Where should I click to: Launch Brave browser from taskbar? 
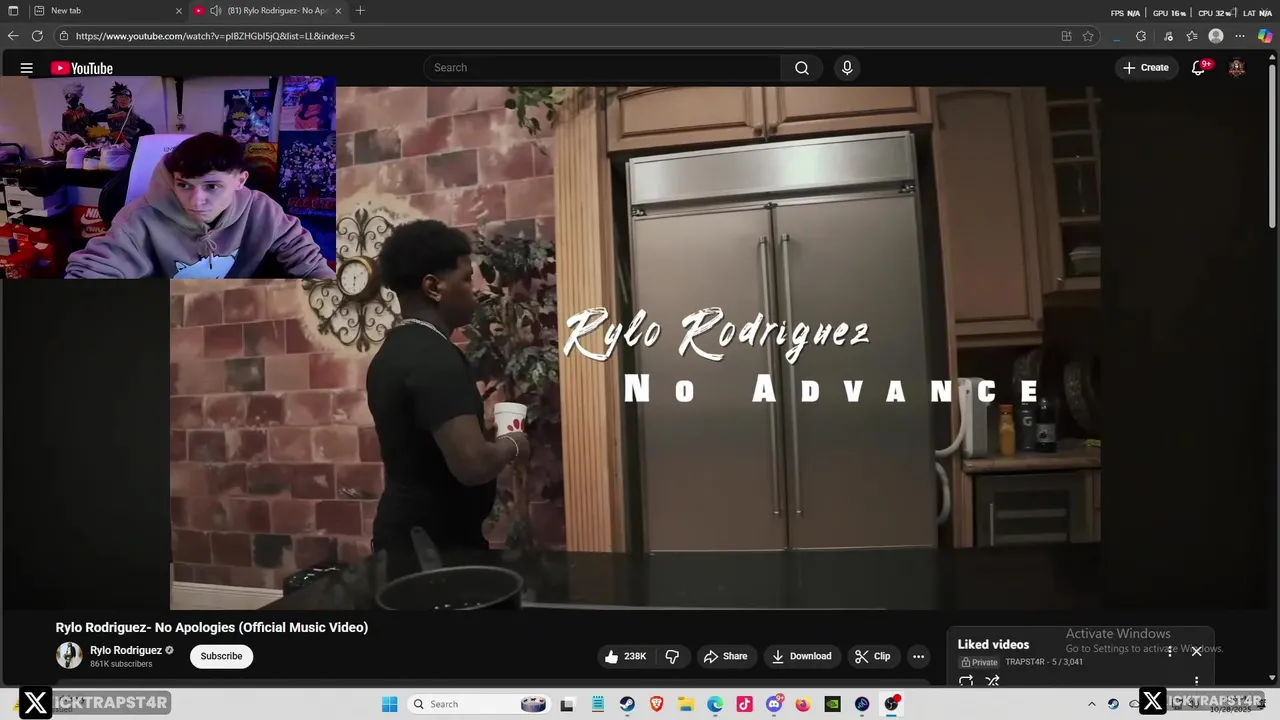tap(656, 704)
